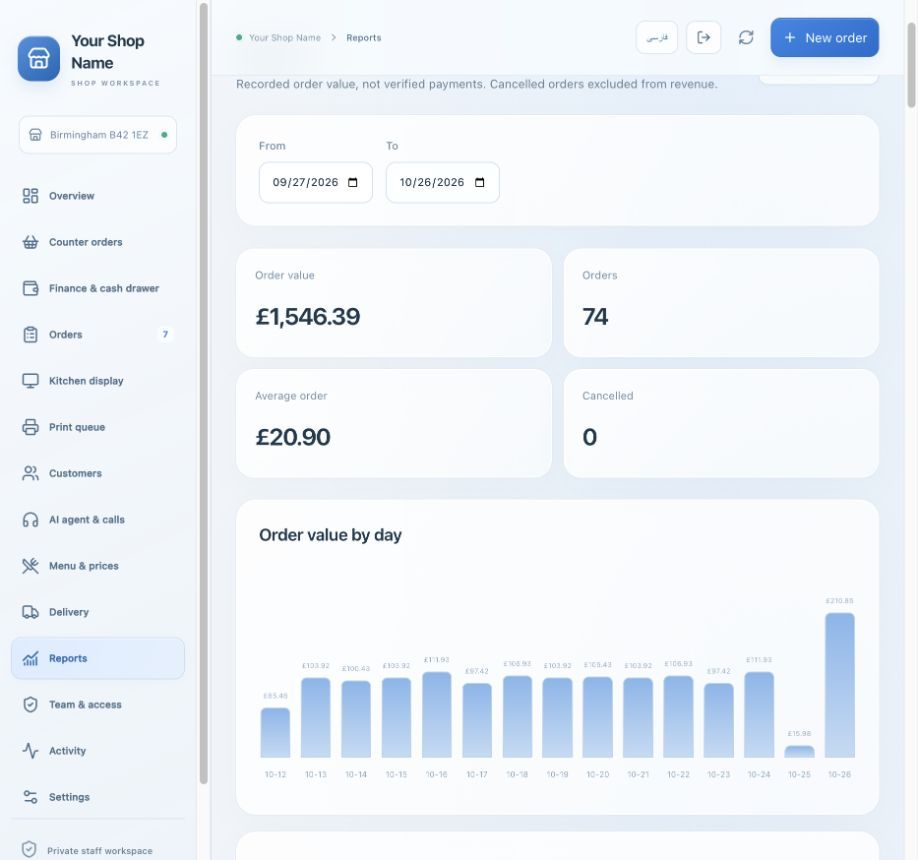The width and height of the screenshot is (918, 860).
Task: Open Menu & prices utensils icon
Action: tap(30, 566)
